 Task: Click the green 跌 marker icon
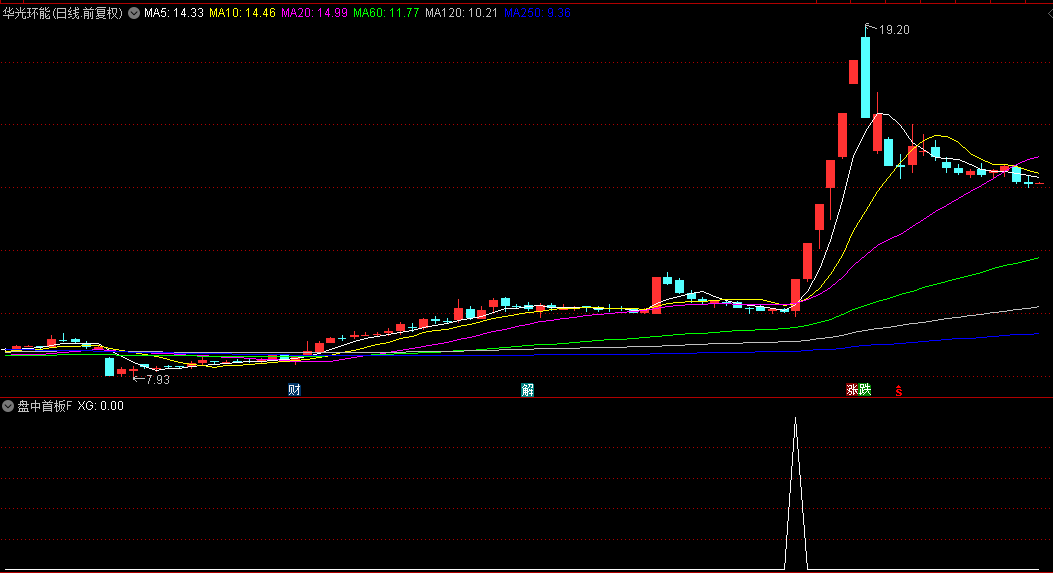coord(865,390)
